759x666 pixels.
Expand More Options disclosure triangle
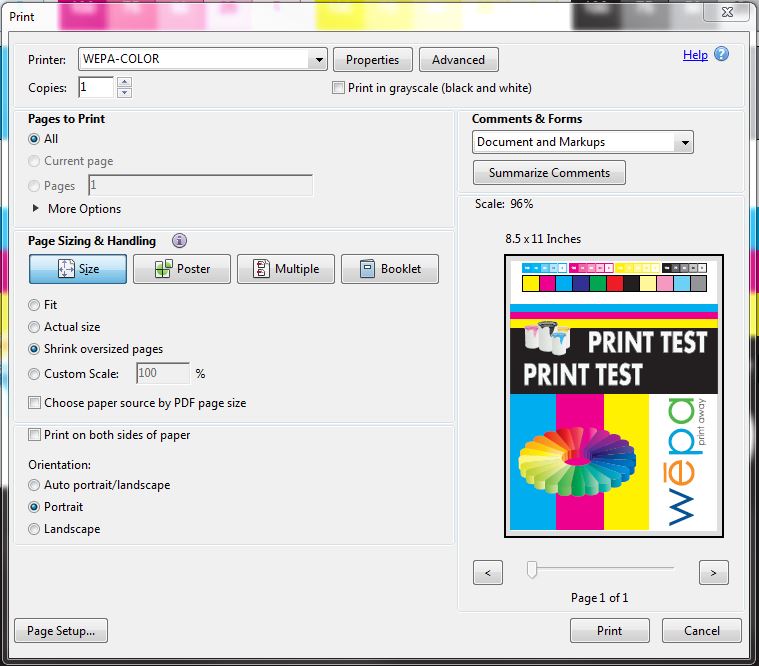37,209
